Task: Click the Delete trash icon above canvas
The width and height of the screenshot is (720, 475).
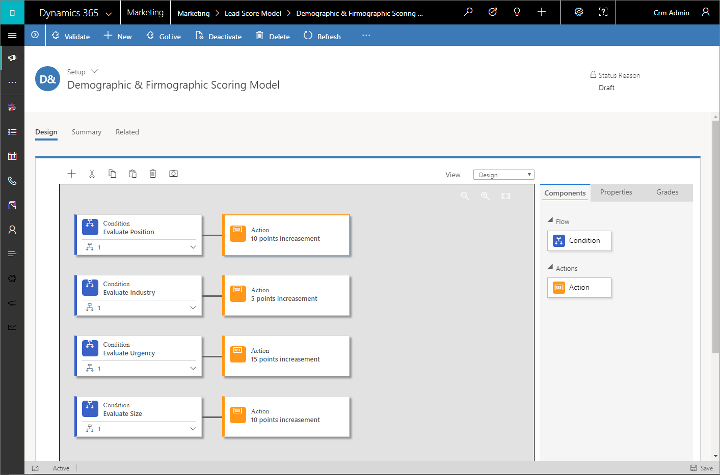Action: coord(153,174)
